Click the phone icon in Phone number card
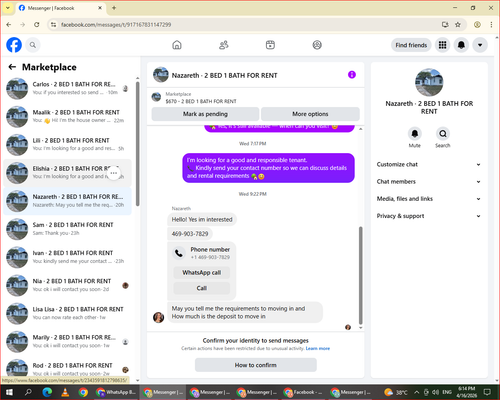 click(x=179, y=253)
